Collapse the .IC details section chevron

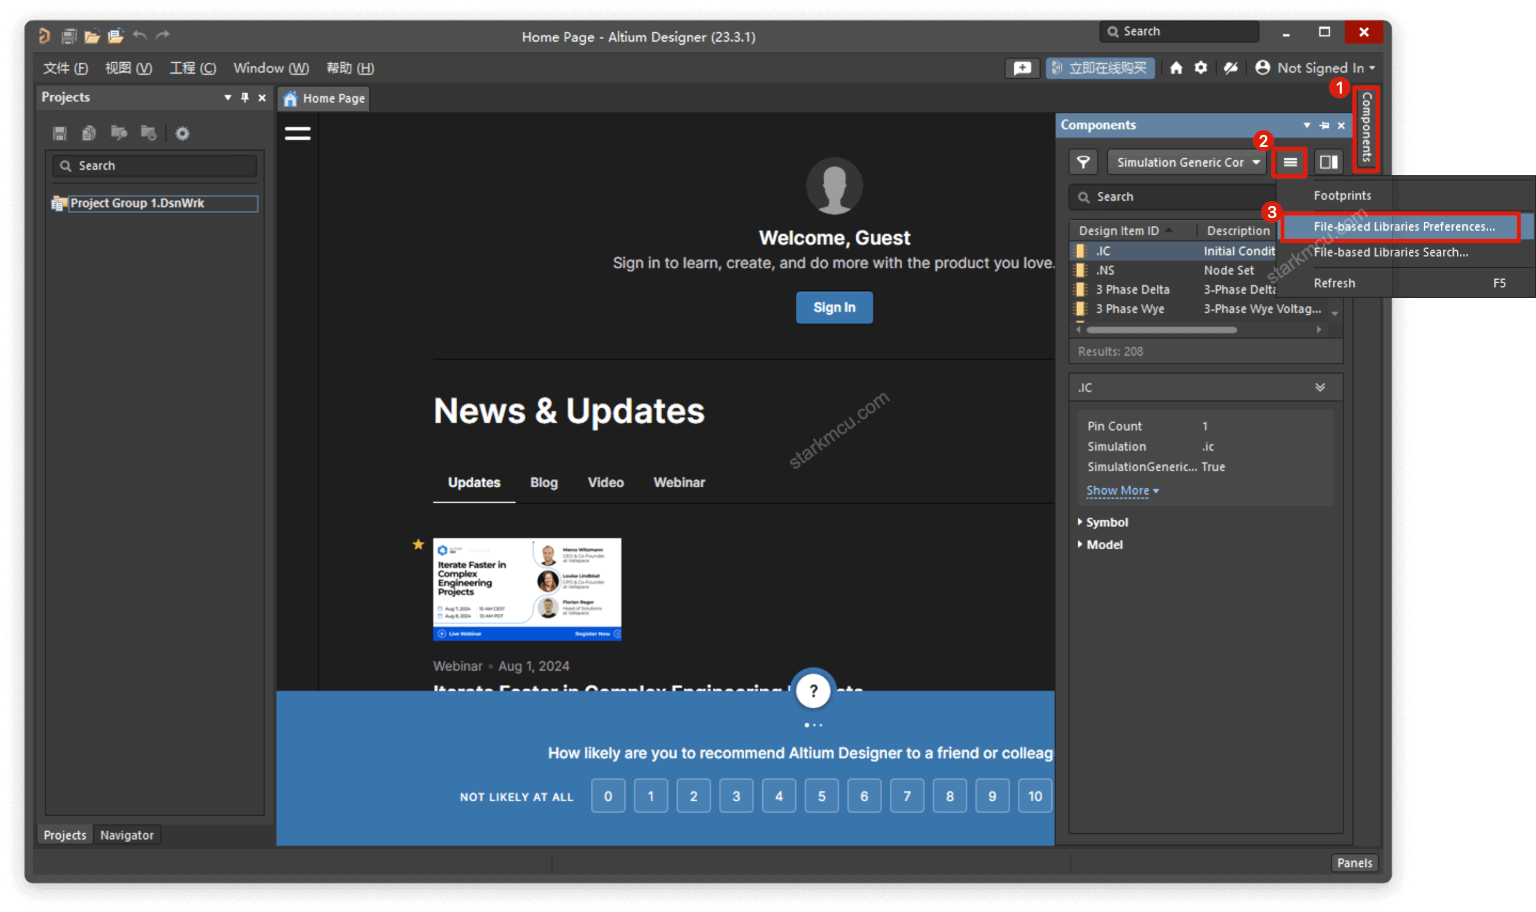1320,388
